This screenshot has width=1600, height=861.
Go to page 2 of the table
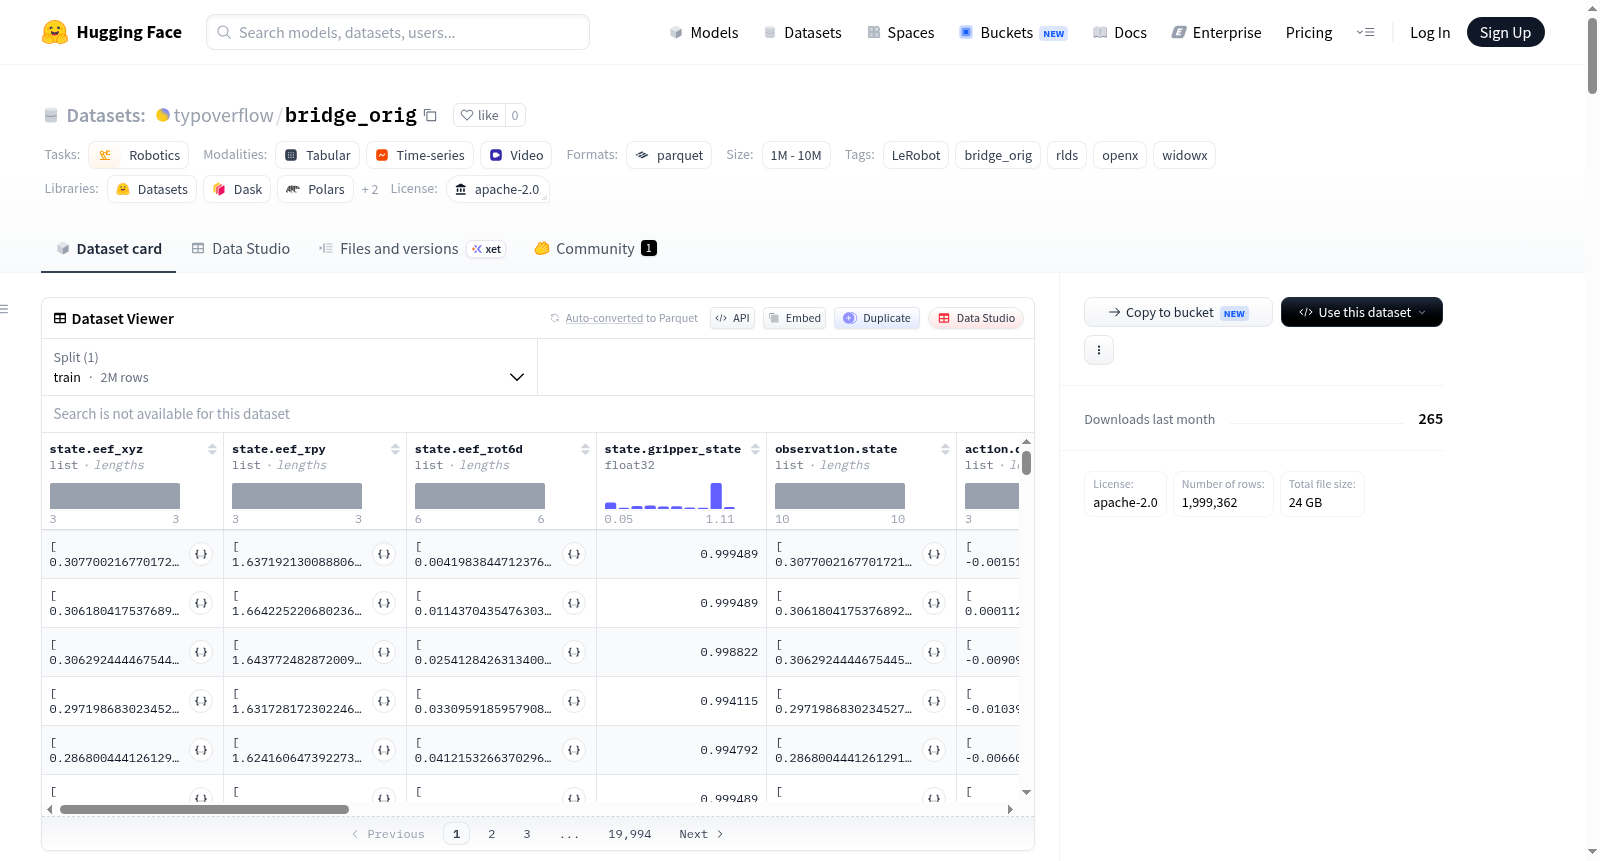(492, 834)
